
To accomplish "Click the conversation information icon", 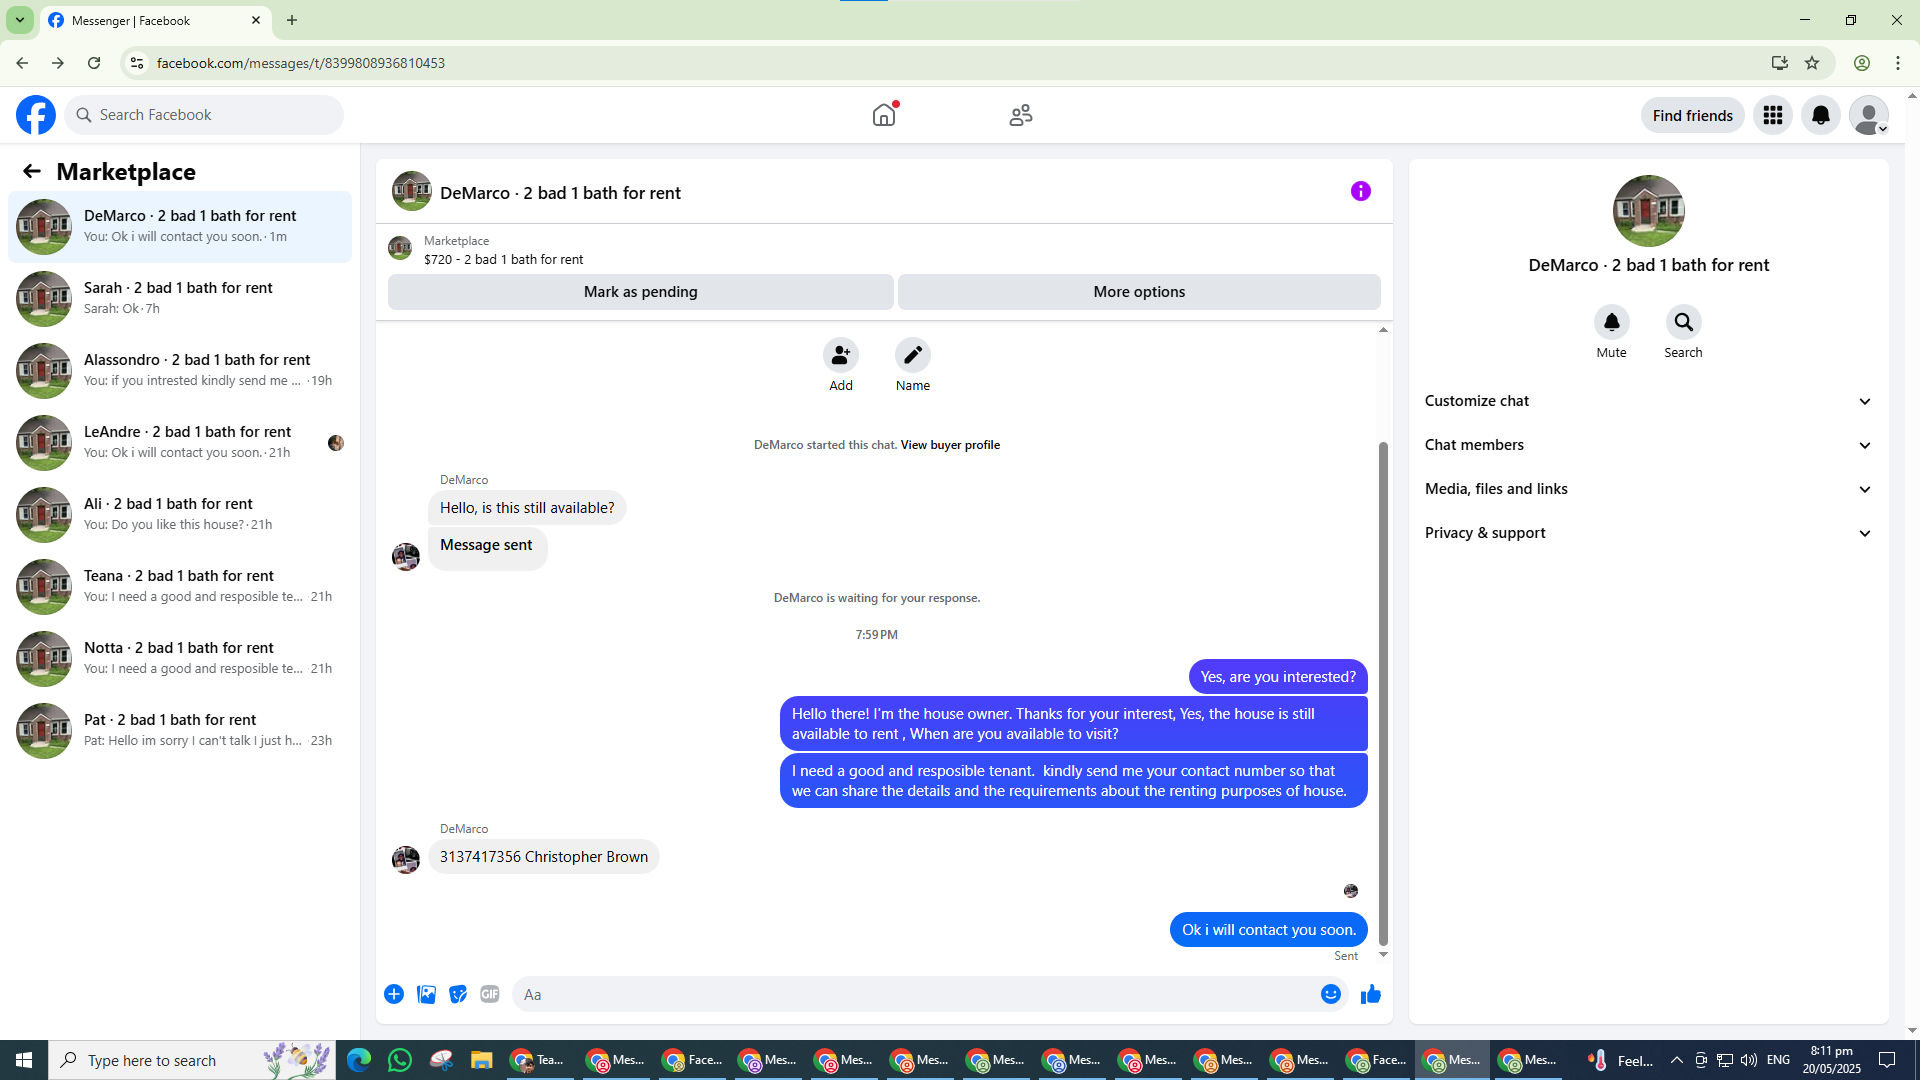I will tap(1360, 191).
